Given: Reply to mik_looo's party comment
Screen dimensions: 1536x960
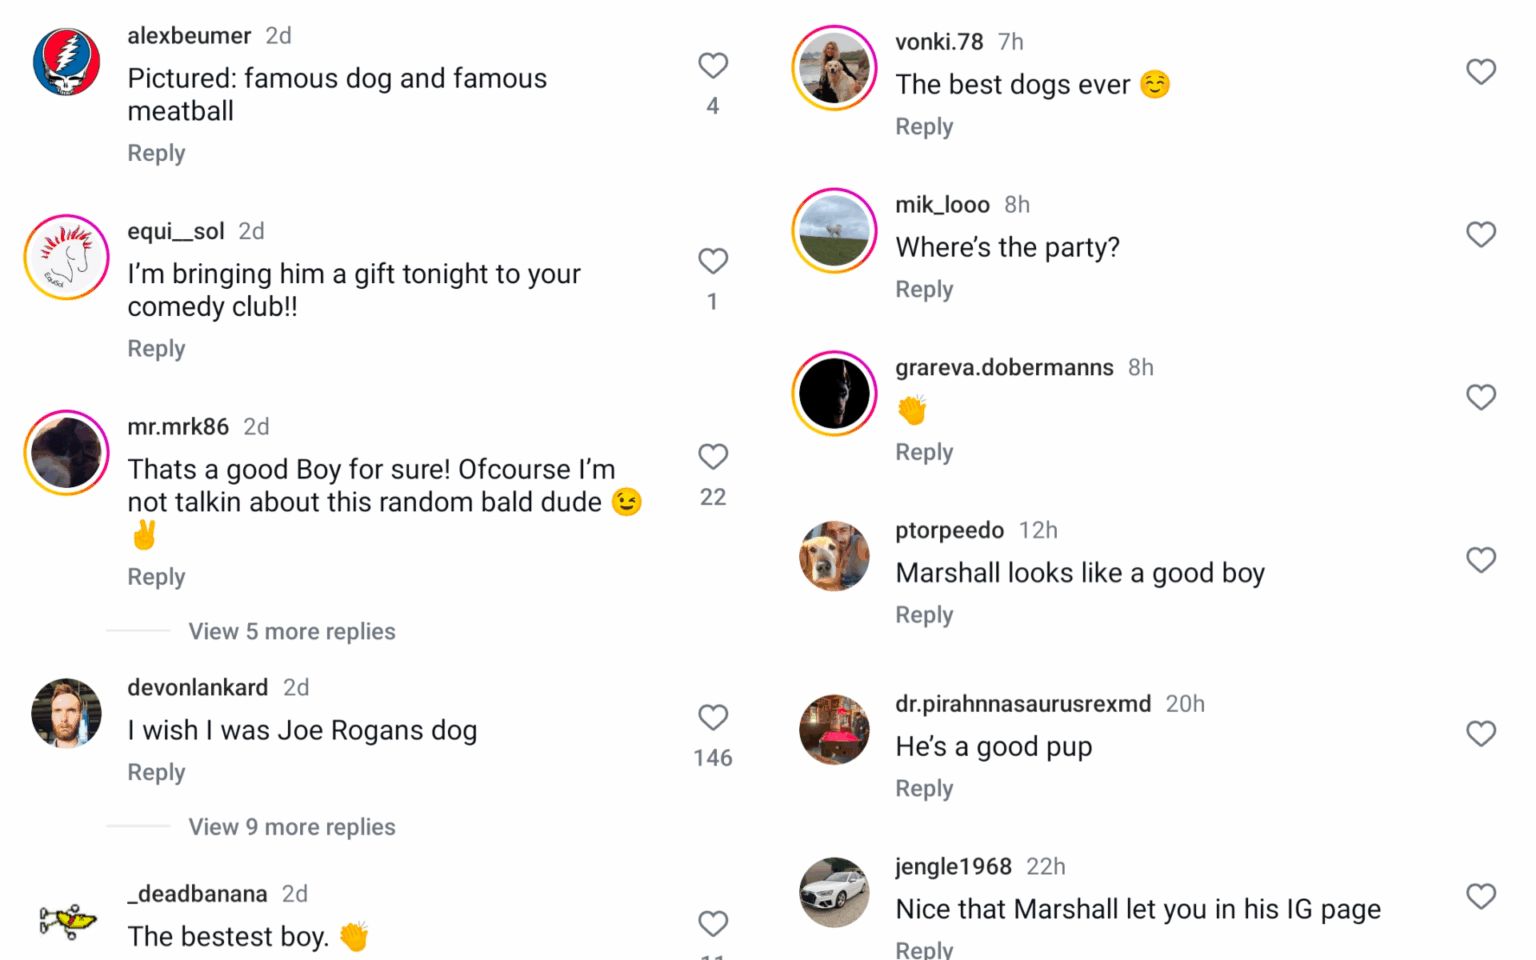Looking at the screenshot, I should (x=923, y=288).
